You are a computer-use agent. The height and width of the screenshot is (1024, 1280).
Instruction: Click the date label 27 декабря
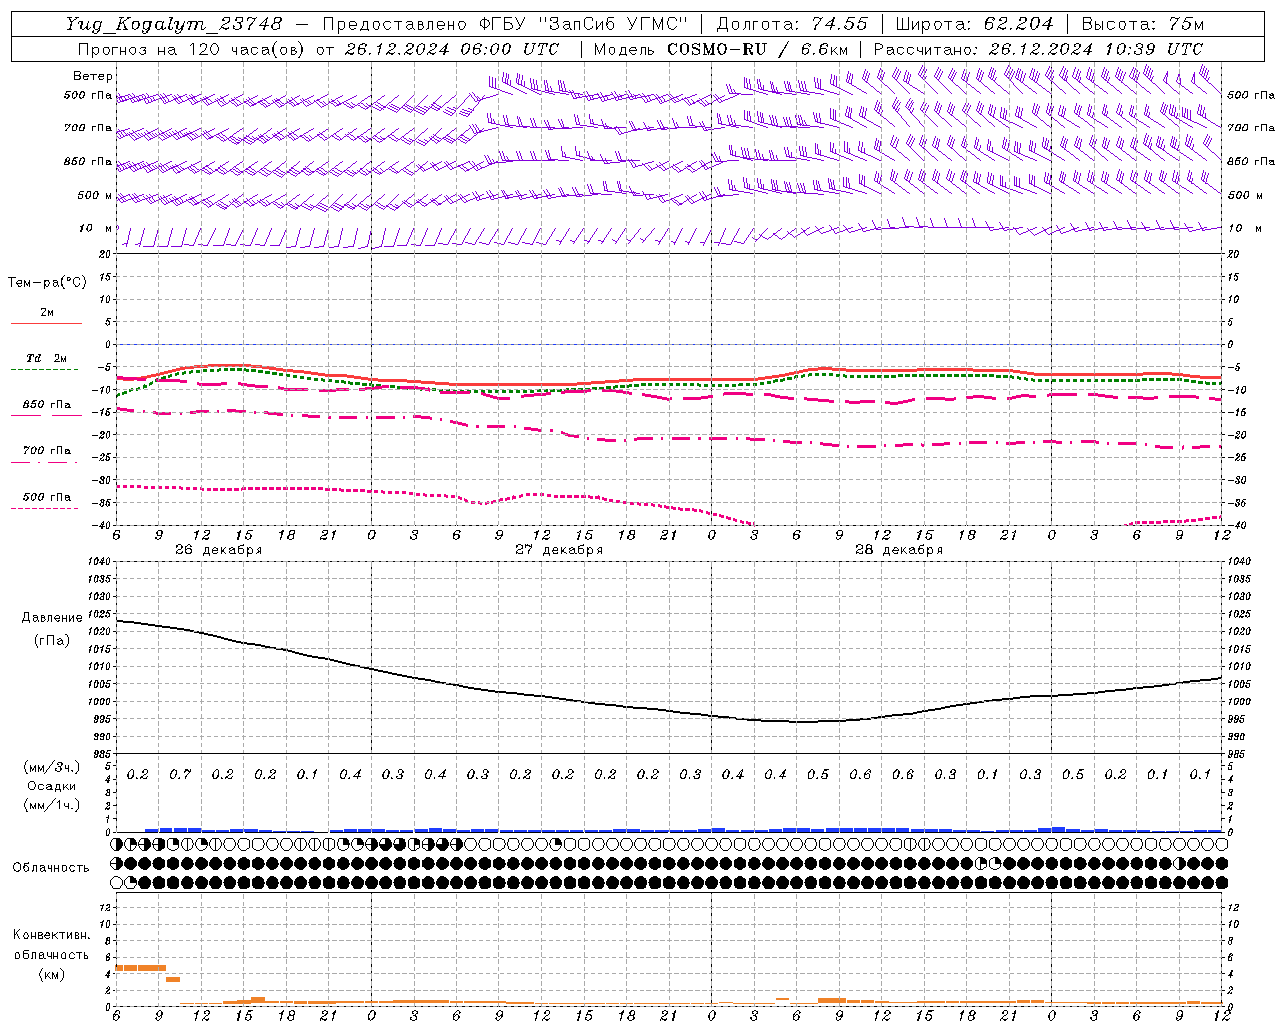click(559, 550)
